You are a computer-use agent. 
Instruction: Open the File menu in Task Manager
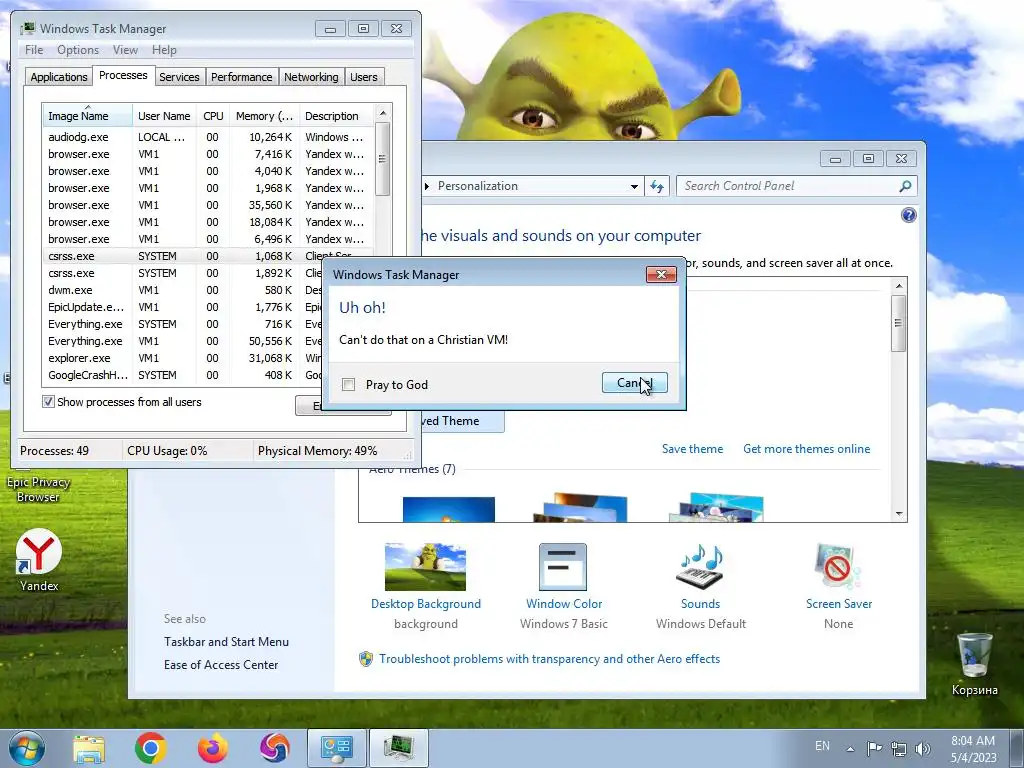pos(34,50)
